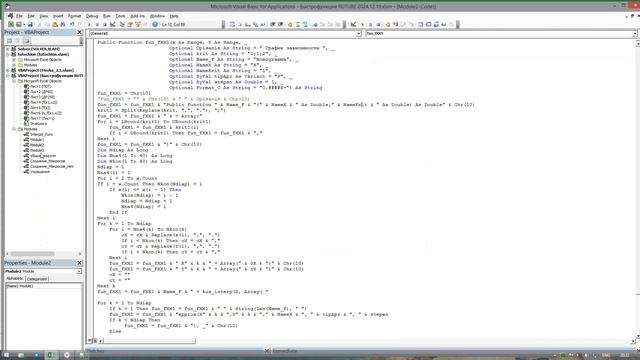640x360 pixels.
Task: Open Watch Window from Debug toolbar
Action: tap(436, 24)
